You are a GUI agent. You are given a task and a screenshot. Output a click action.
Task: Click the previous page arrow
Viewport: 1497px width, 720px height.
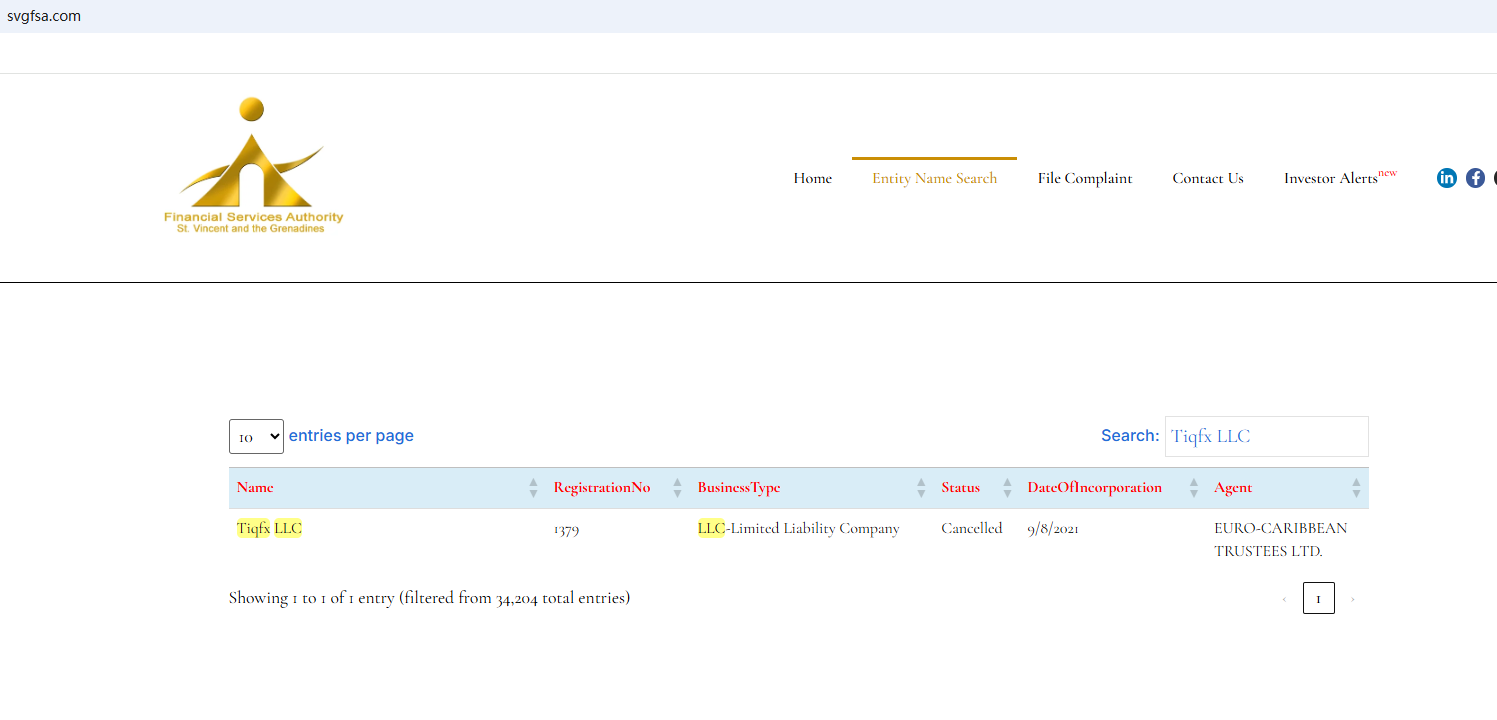[x=1284, y=599]
